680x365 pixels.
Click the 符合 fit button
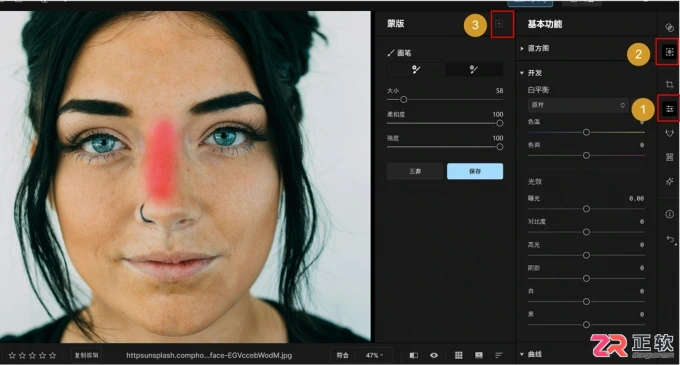(x=343, y=355)
